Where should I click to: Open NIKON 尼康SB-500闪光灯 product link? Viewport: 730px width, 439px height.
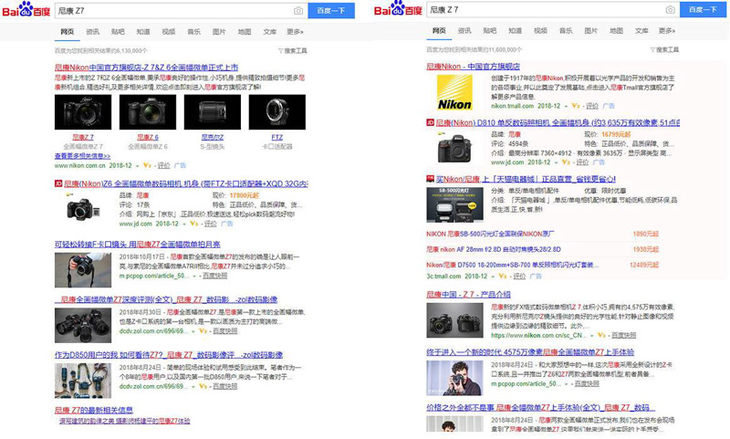click(490, 234)
